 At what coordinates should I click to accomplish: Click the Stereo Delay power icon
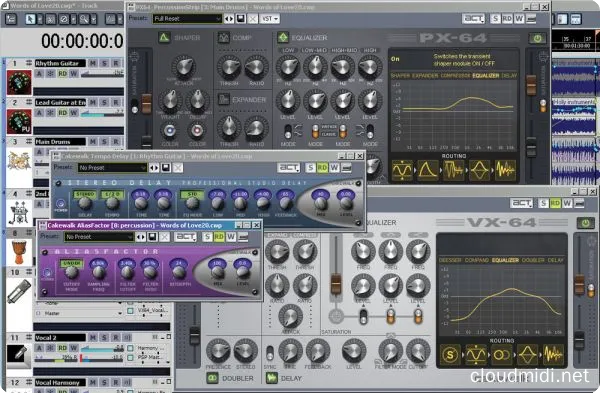[x=60, y=204]
